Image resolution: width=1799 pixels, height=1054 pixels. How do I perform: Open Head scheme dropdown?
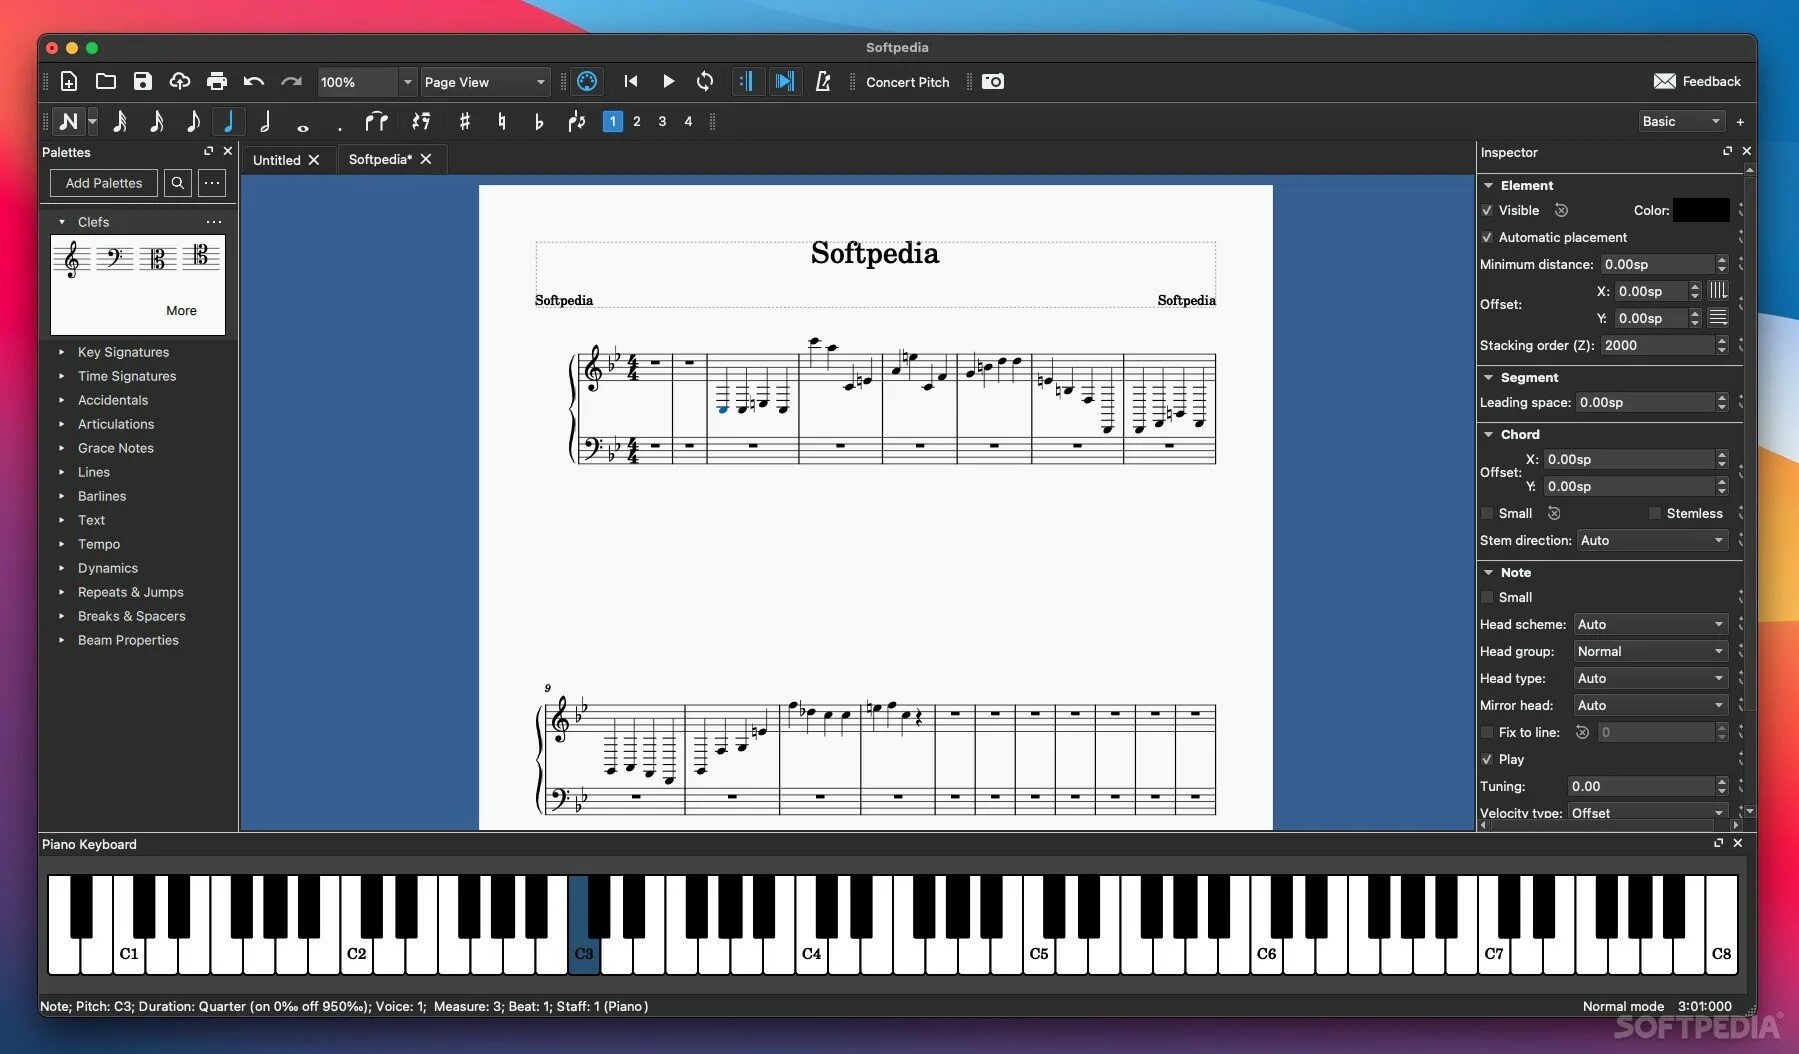(1650, 625)
